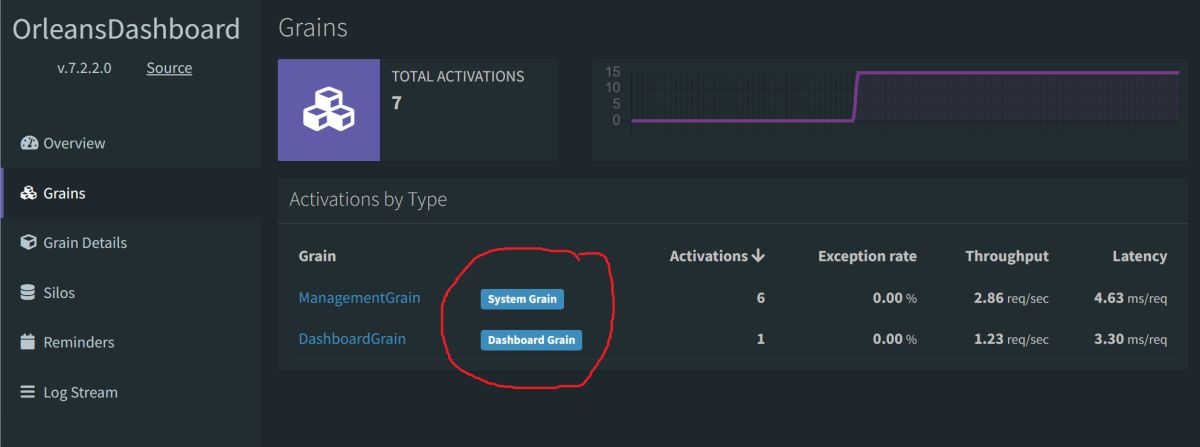
Task: Click the Grains cubes icon in sidebar
Action: (x=29, y=193)
